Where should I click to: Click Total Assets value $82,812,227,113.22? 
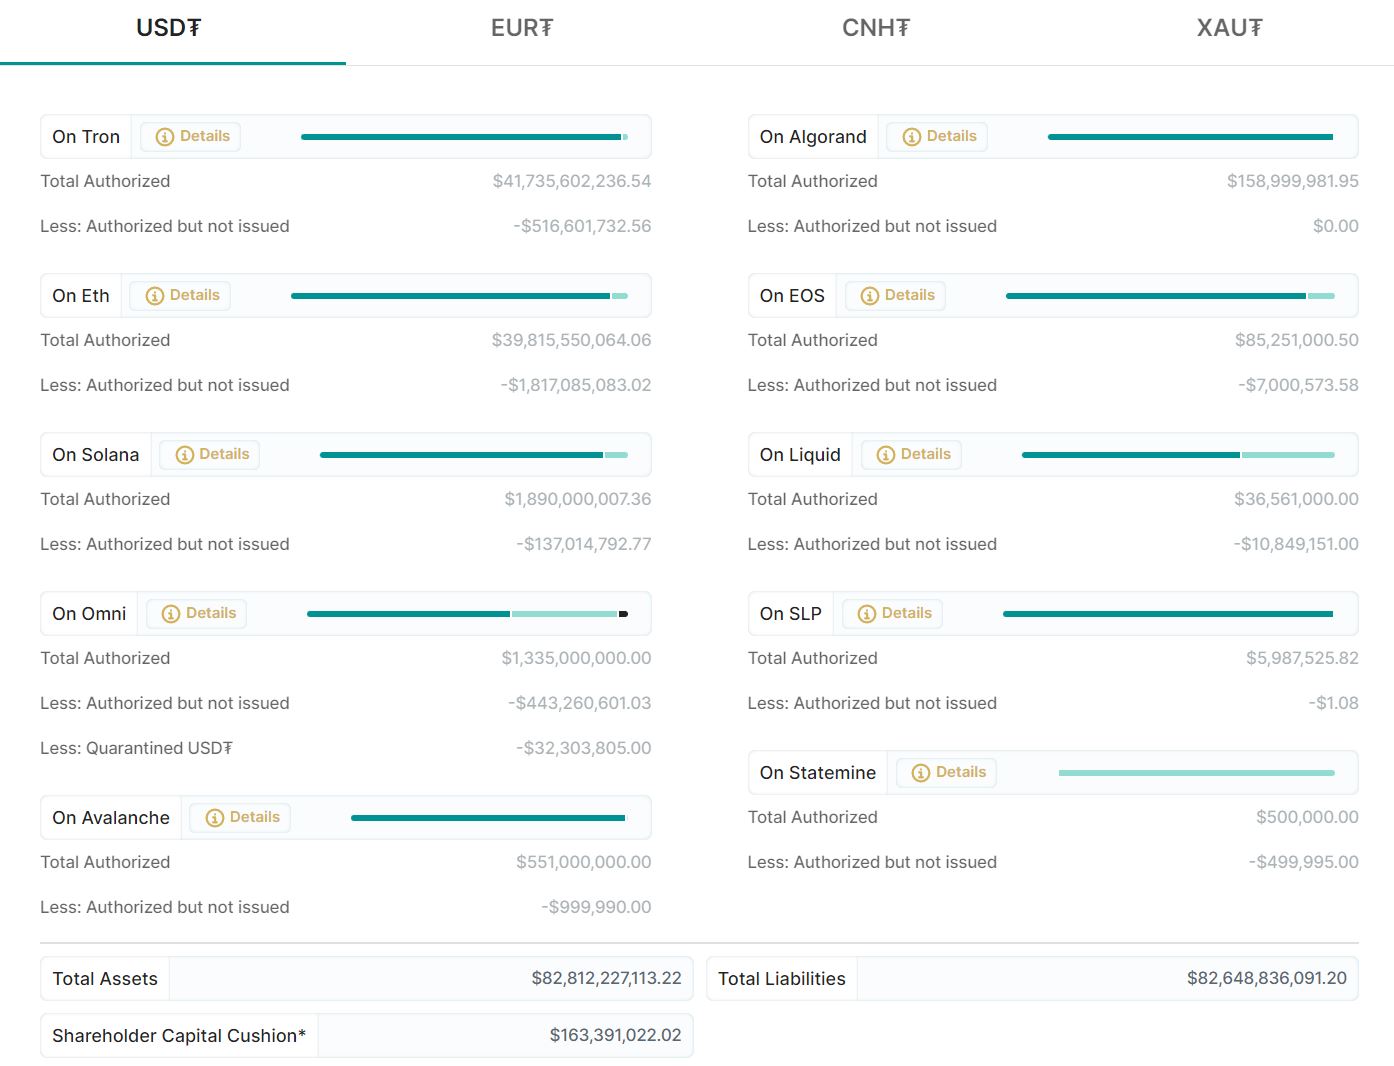point(606,978)
